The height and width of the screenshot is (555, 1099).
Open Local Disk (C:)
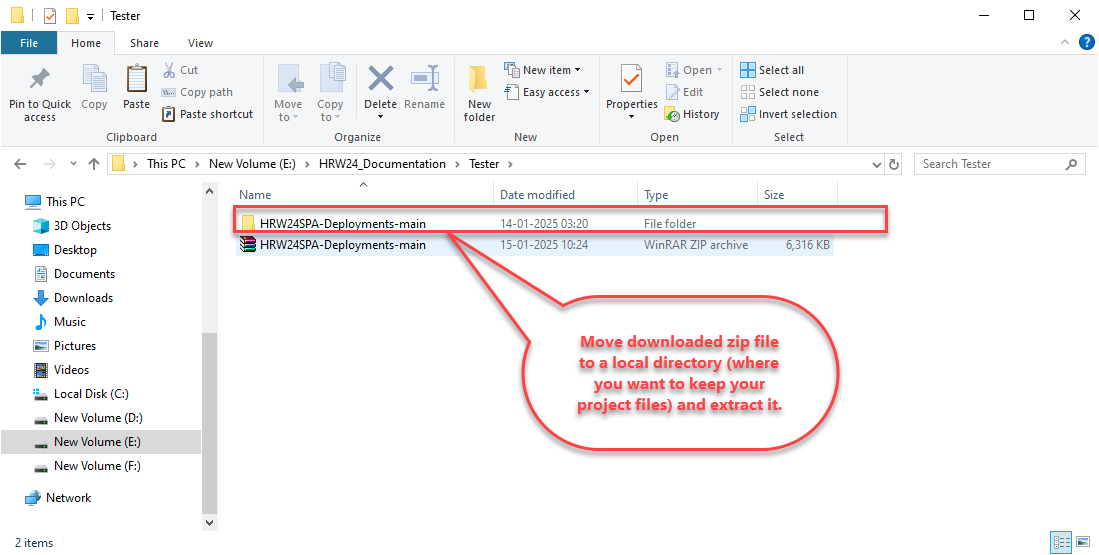point(81,394)
